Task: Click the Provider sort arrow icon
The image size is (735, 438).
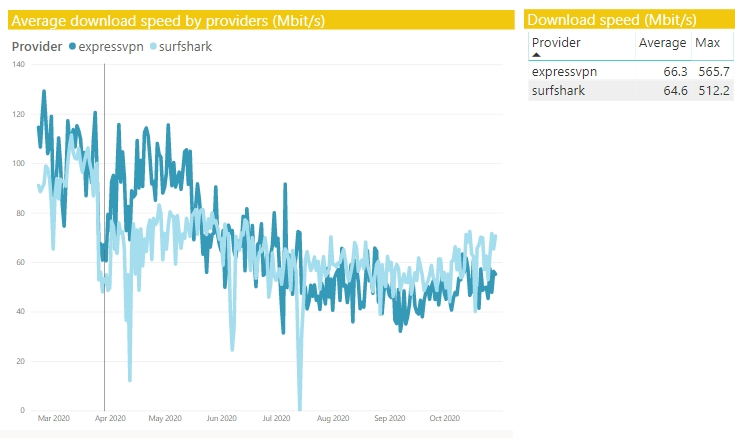Action: tap(537, 55)
